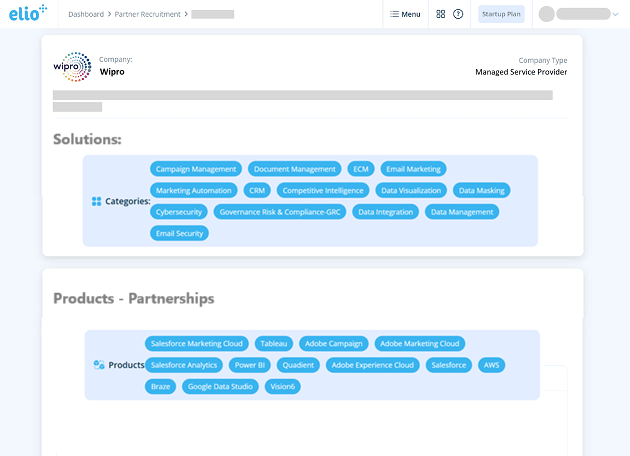Select the Campaign Management category tag
This screenshot has width=630, height=456.
(x=196, y=169)
